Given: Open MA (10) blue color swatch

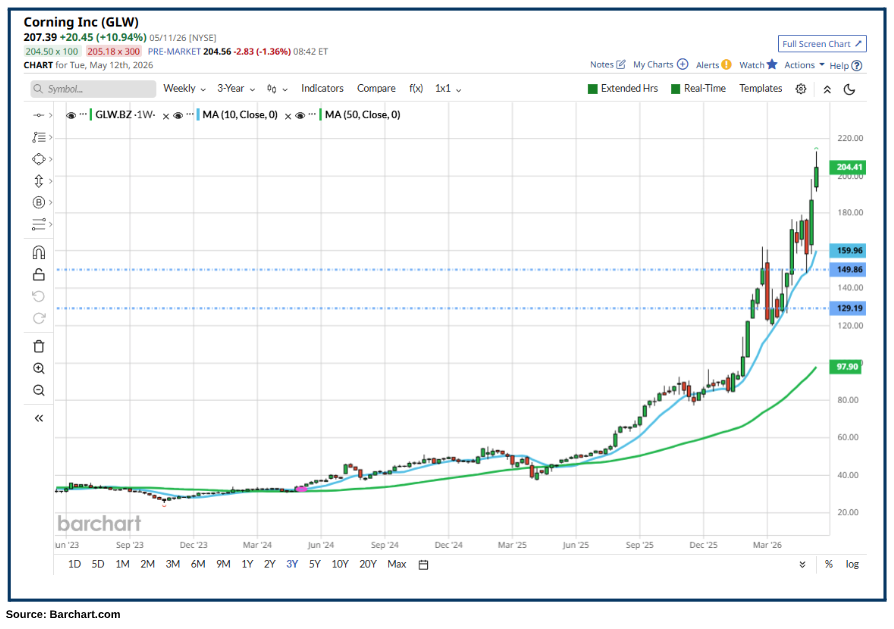Looking at the screenshot, I should click(197, 115).
